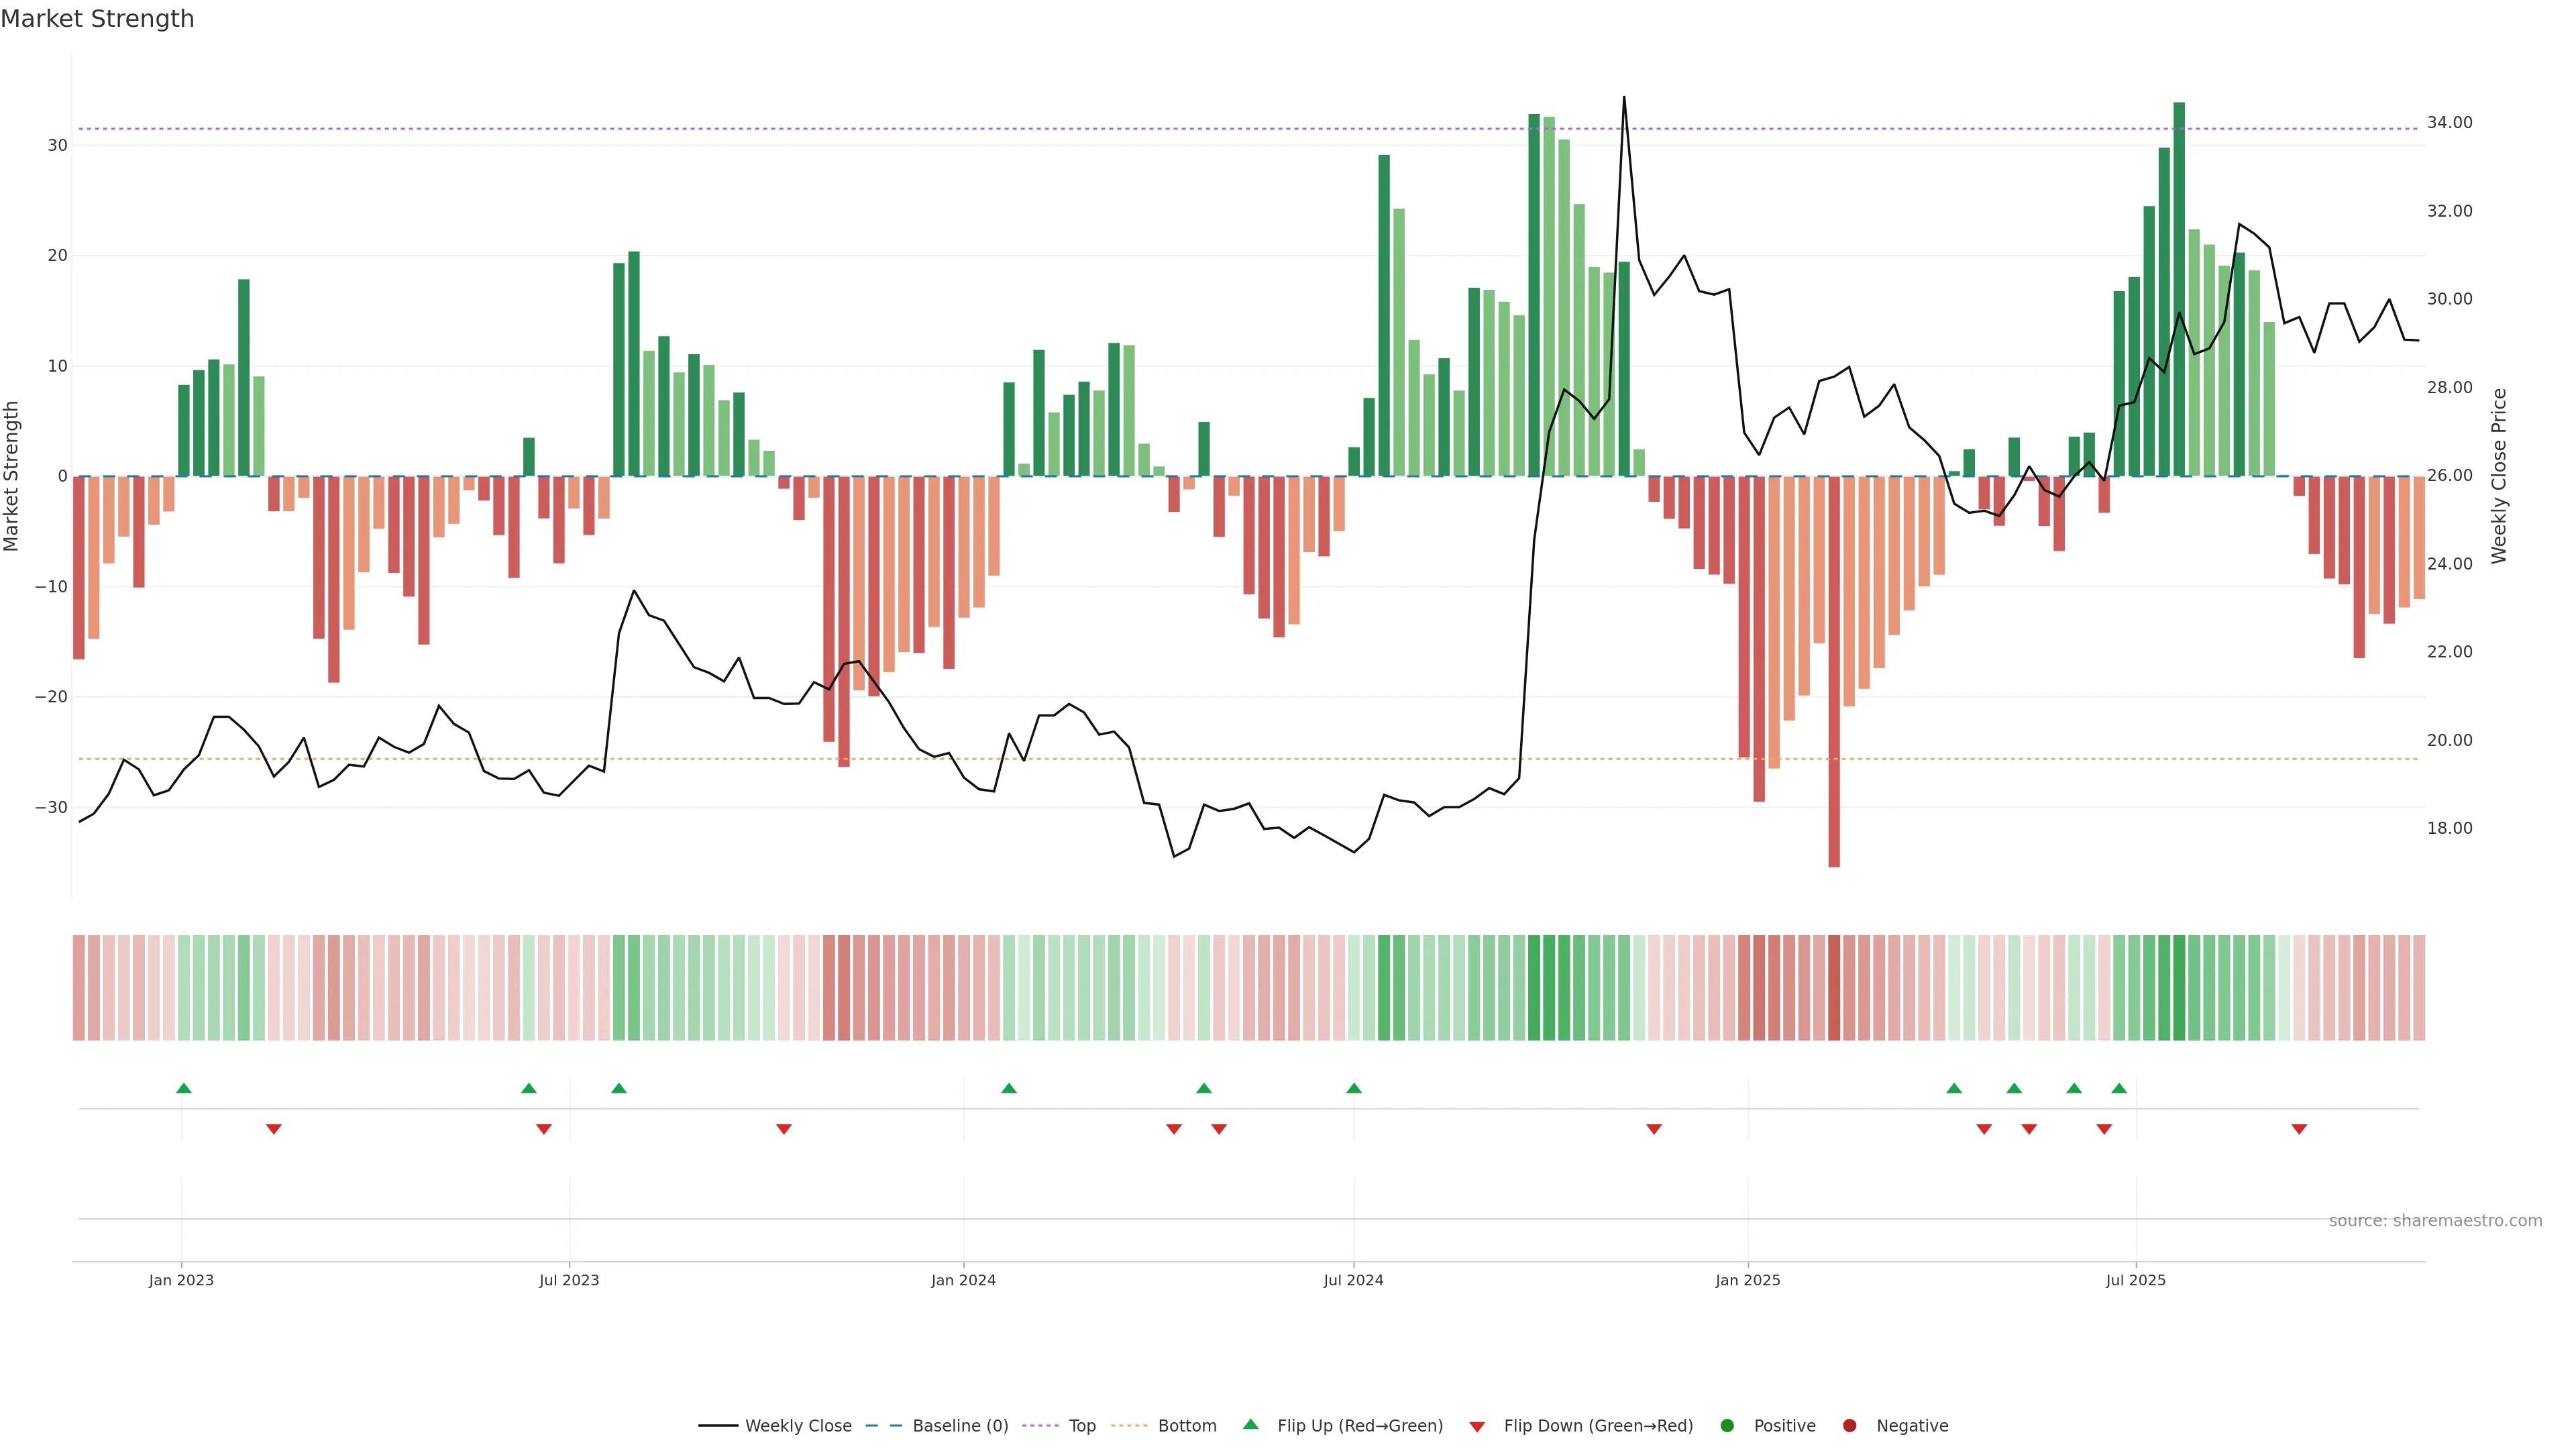
Task: Click Flip Down red triangle legend icon
Action: point(1477,1427)
